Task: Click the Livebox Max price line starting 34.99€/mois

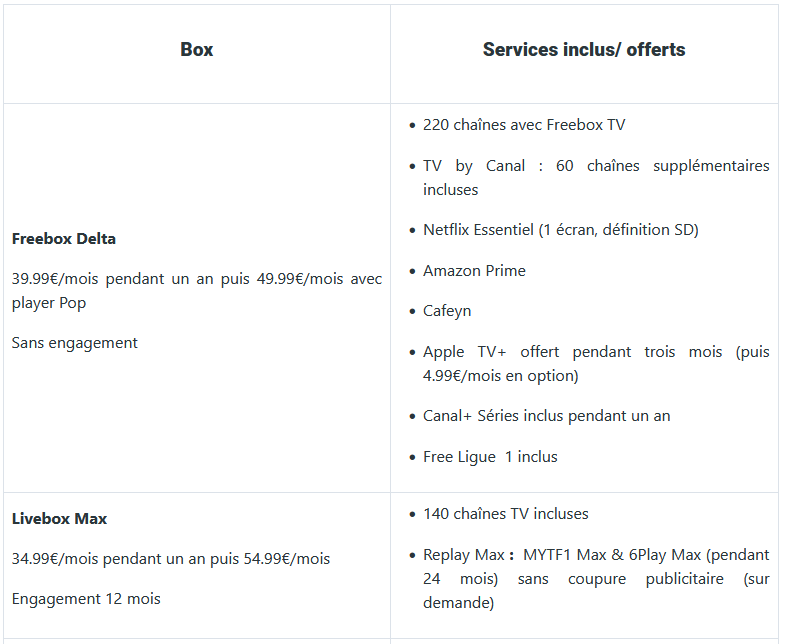Action: (x=171, y=559)
